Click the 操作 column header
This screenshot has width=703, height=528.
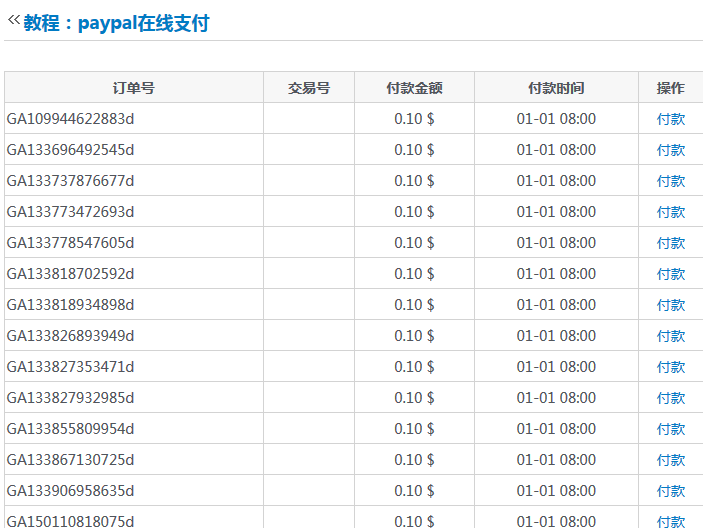click(x=671, y=88)
